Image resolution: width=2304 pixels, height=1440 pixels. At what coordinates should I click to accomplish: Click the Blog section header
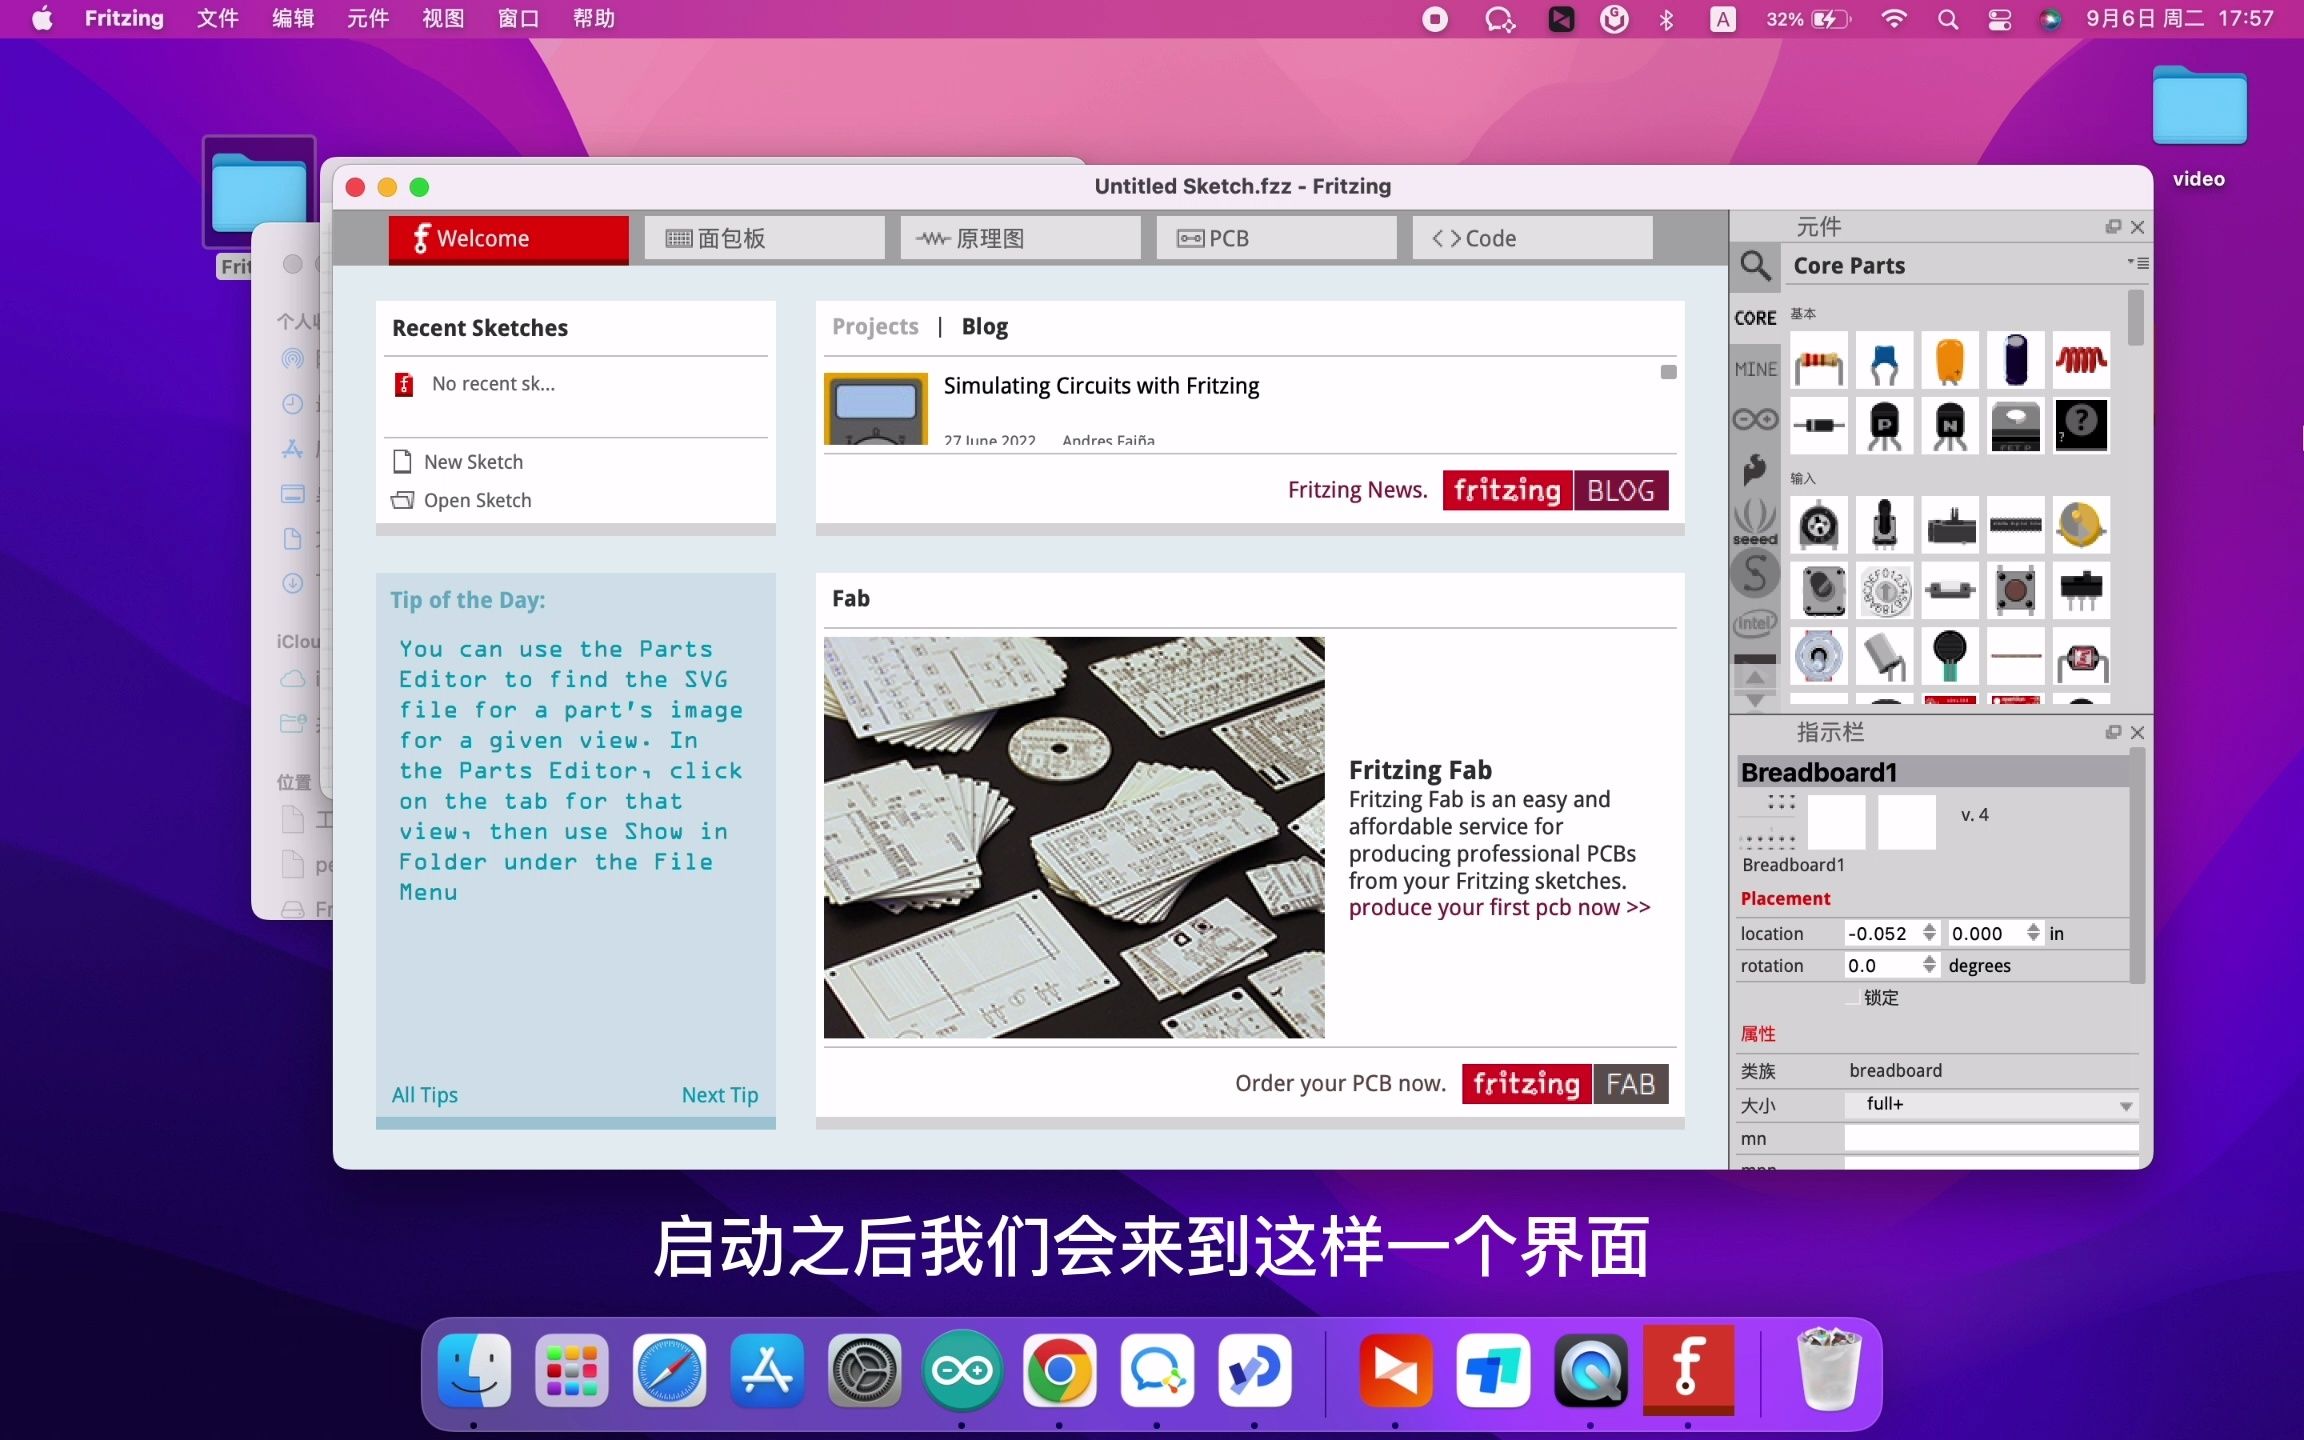pos(984,327)
